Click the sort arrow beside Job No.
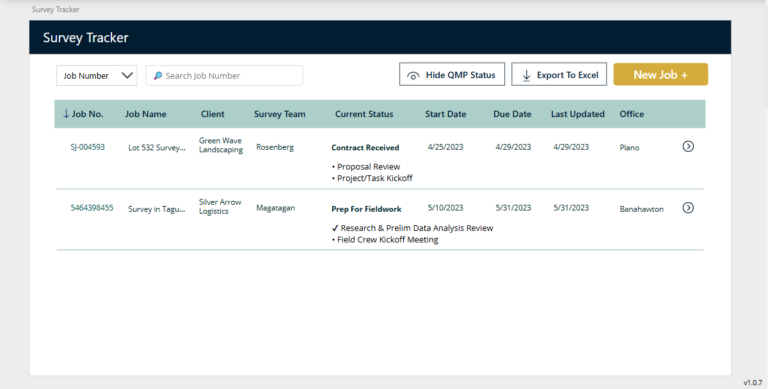The height and width of the screenshot is (389, 768). click(x=66, y=114)
